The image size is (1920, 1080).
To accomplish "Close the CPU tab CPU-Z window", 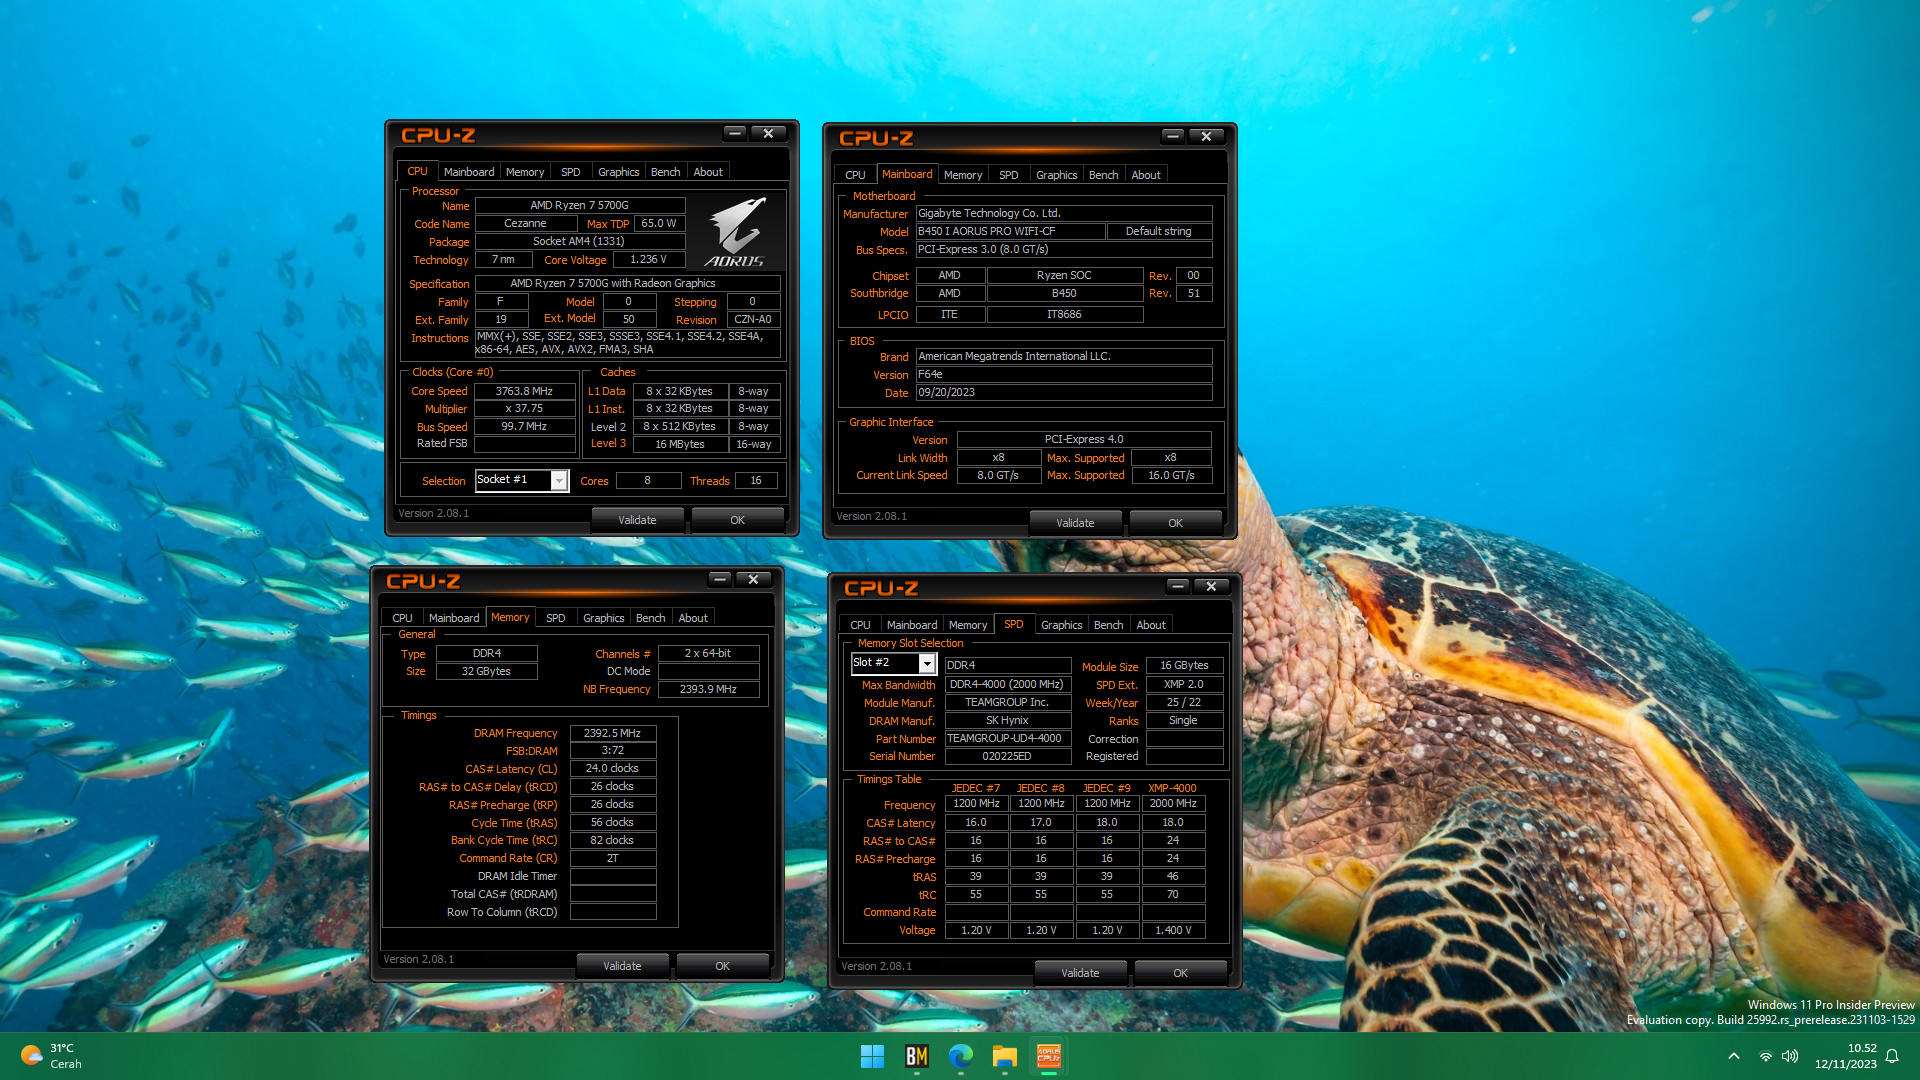I will click(768, 134).
